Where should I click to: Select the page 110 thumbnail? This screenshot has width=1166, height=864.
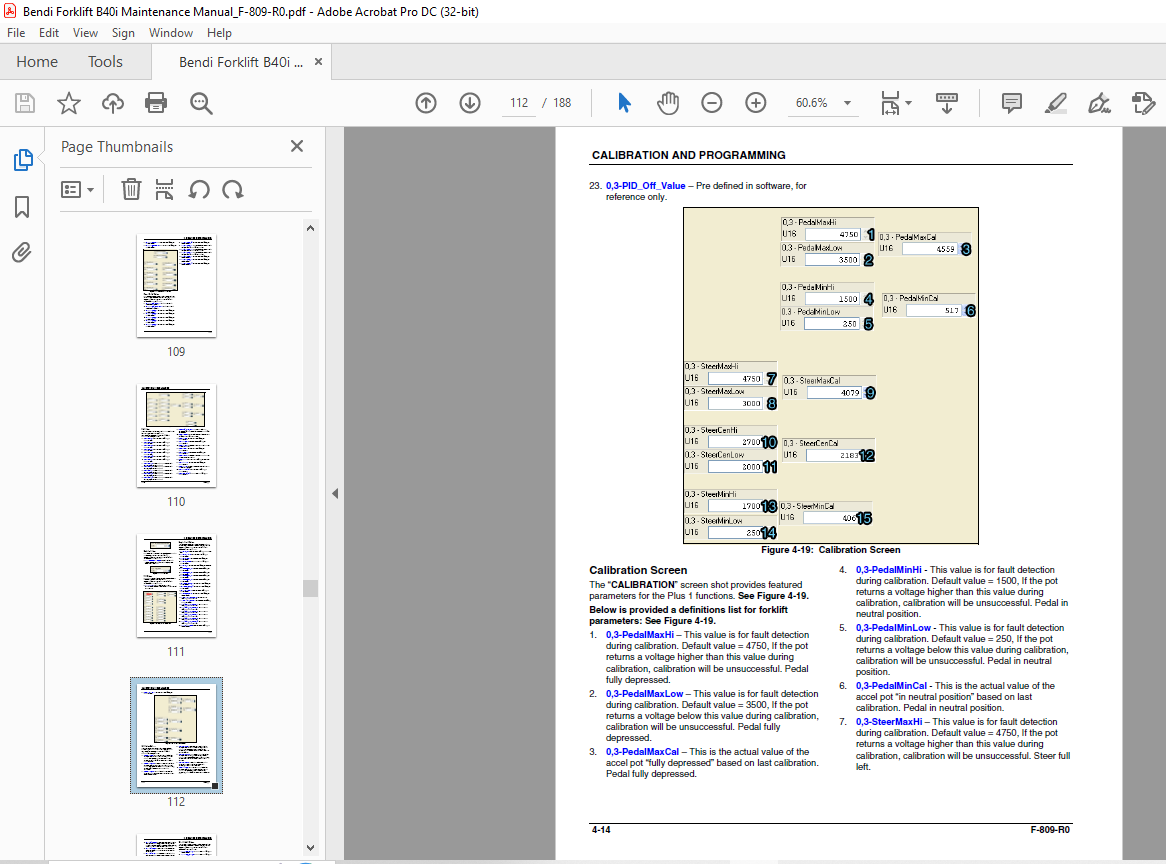tap(176, 436)
